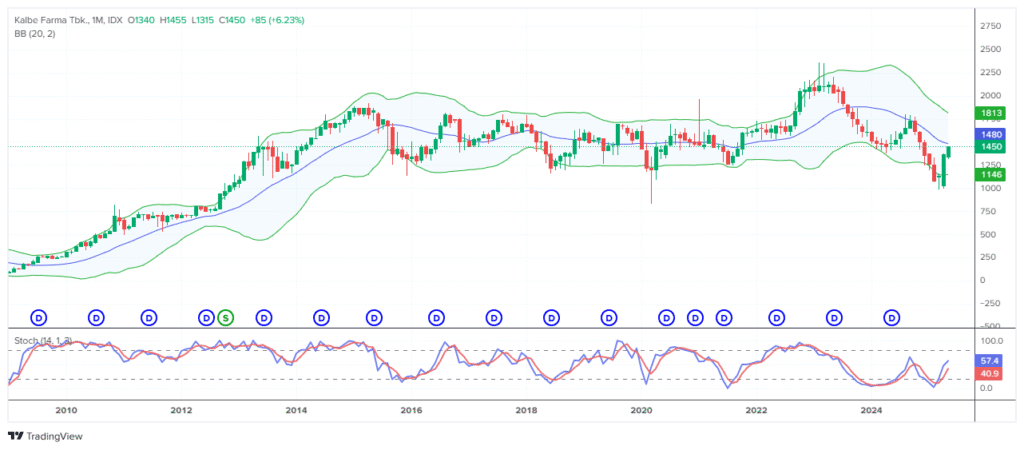Open the mid-2023 dividend D marker

(835, 317)
